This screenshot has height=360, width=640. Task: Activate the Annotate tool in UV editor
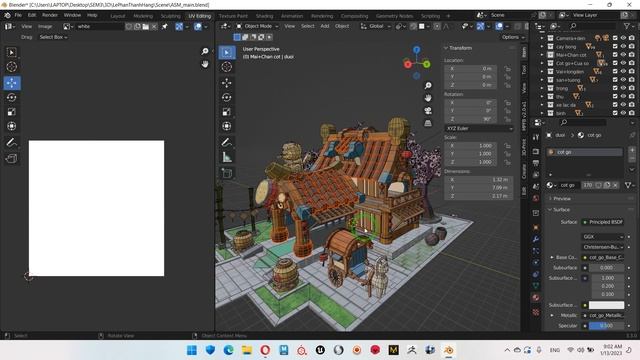coord(11,142)
